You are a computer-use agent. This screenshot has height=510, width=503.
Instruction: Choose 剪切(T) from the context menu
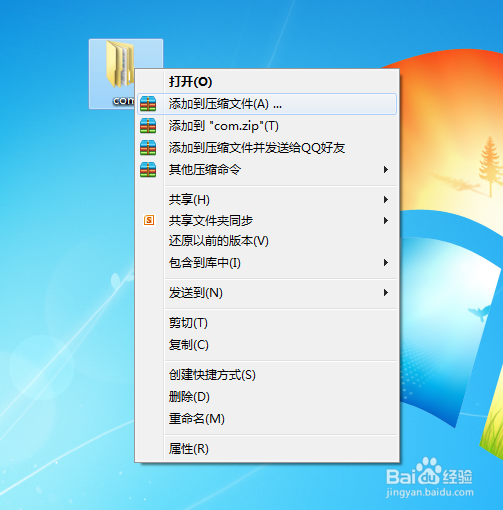pos(267,323)
